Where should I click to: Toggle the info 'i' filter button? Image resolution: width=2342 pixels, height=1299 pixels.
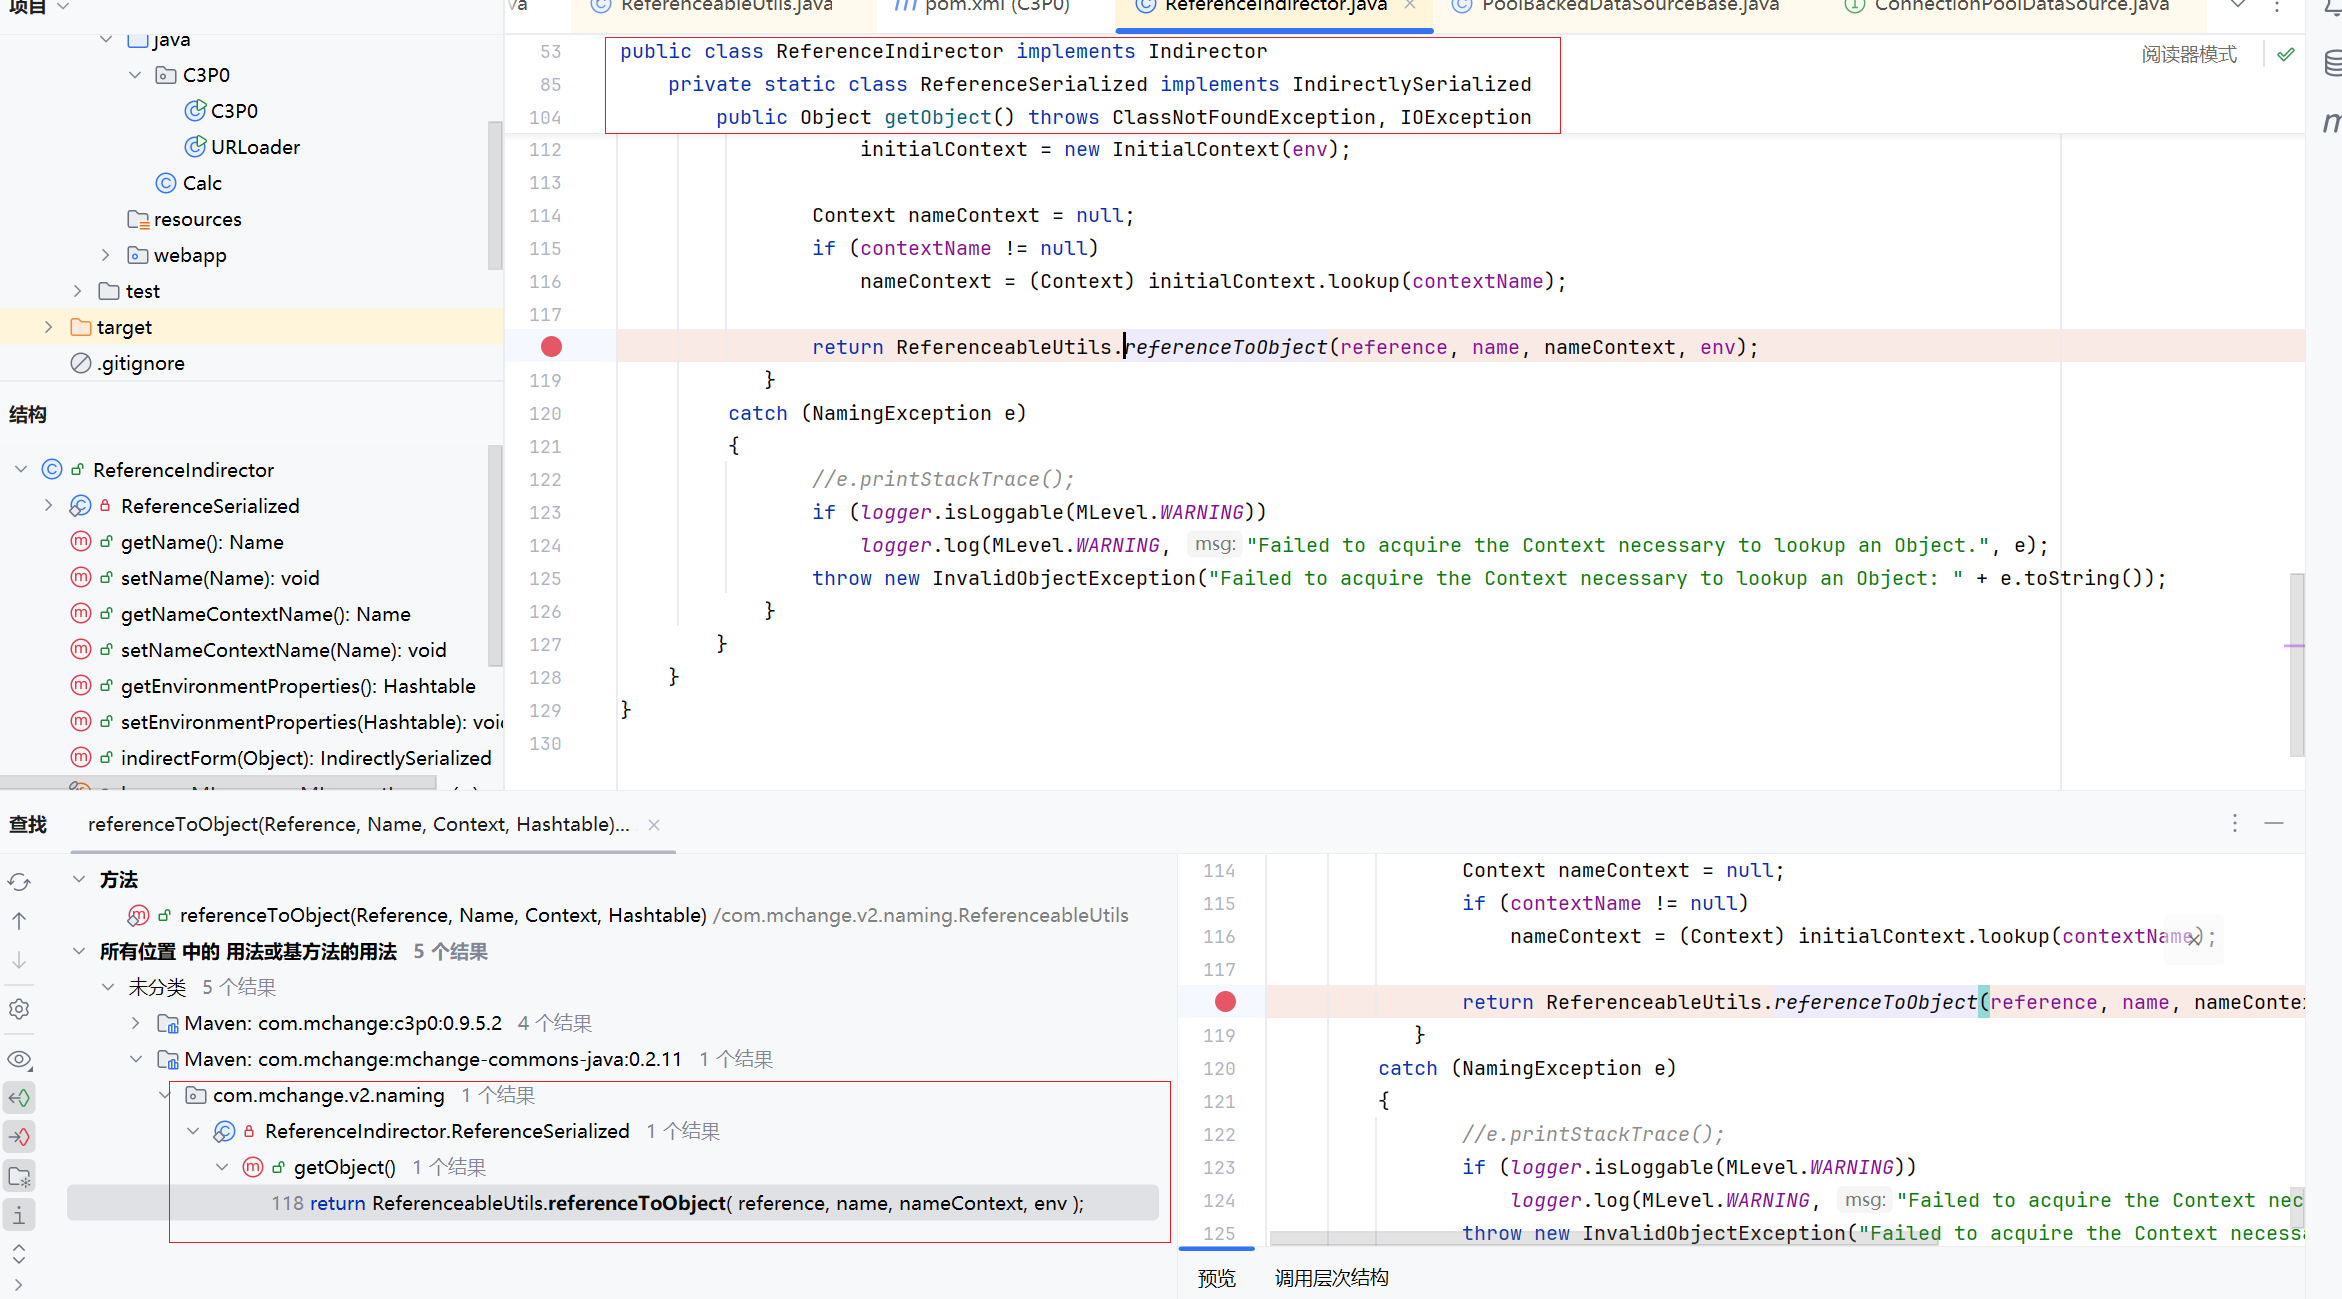coord(19,1215)
